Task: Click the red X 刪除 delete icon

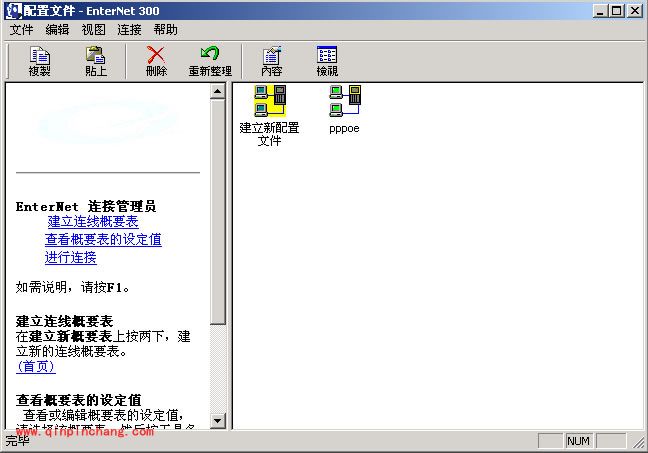Action: (x=156, y=61)
